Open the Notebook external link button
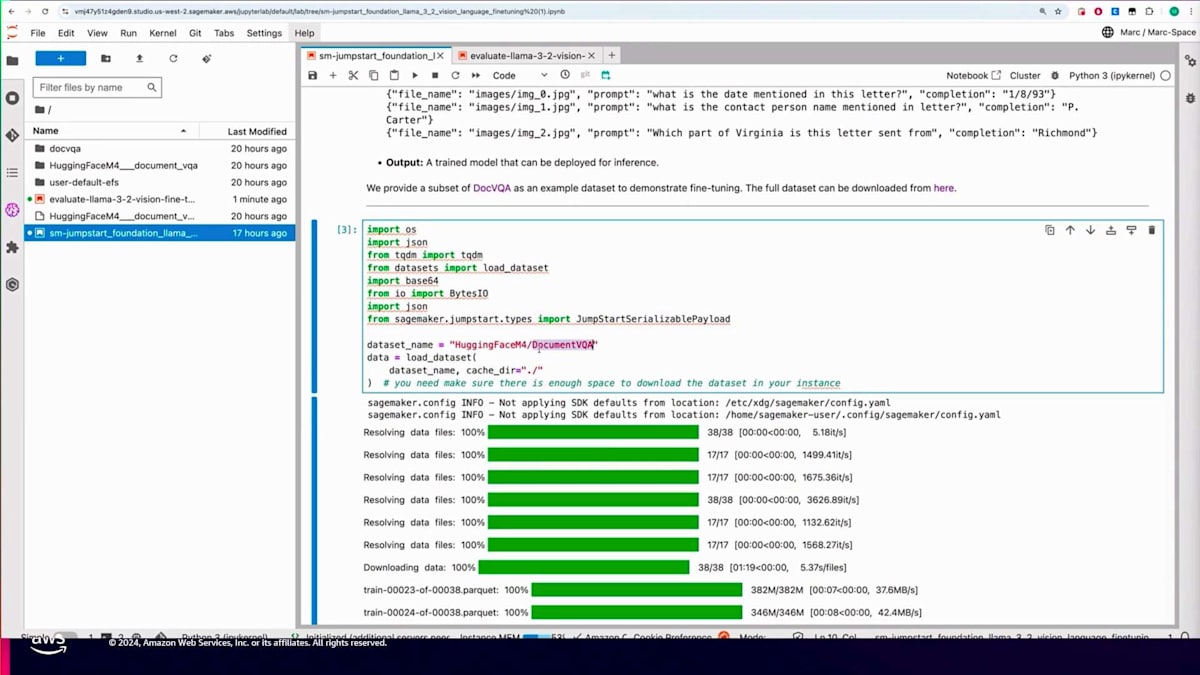 click(974, 75)
